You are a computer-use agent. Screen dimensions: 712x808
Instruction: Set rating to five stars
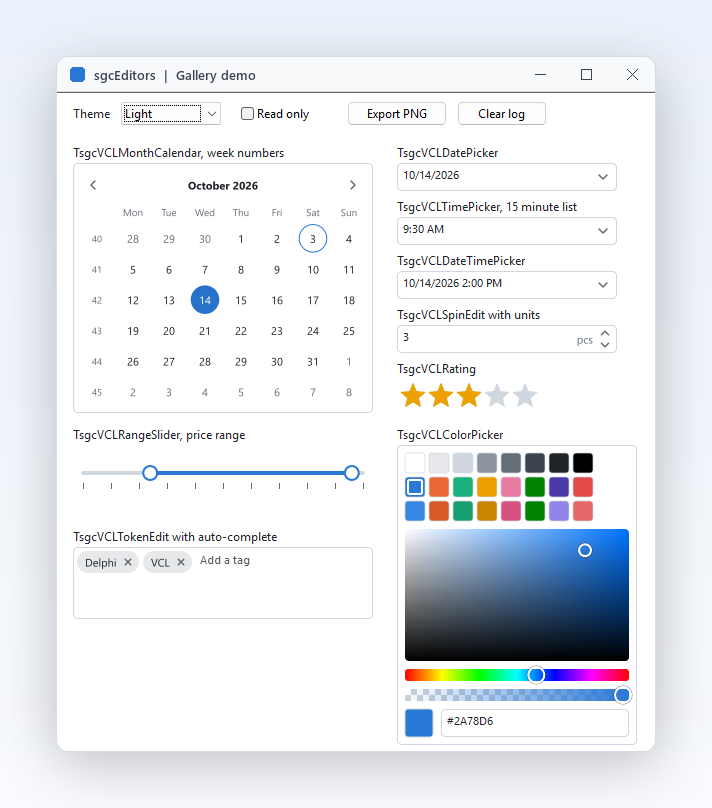[x=525, y=396]
